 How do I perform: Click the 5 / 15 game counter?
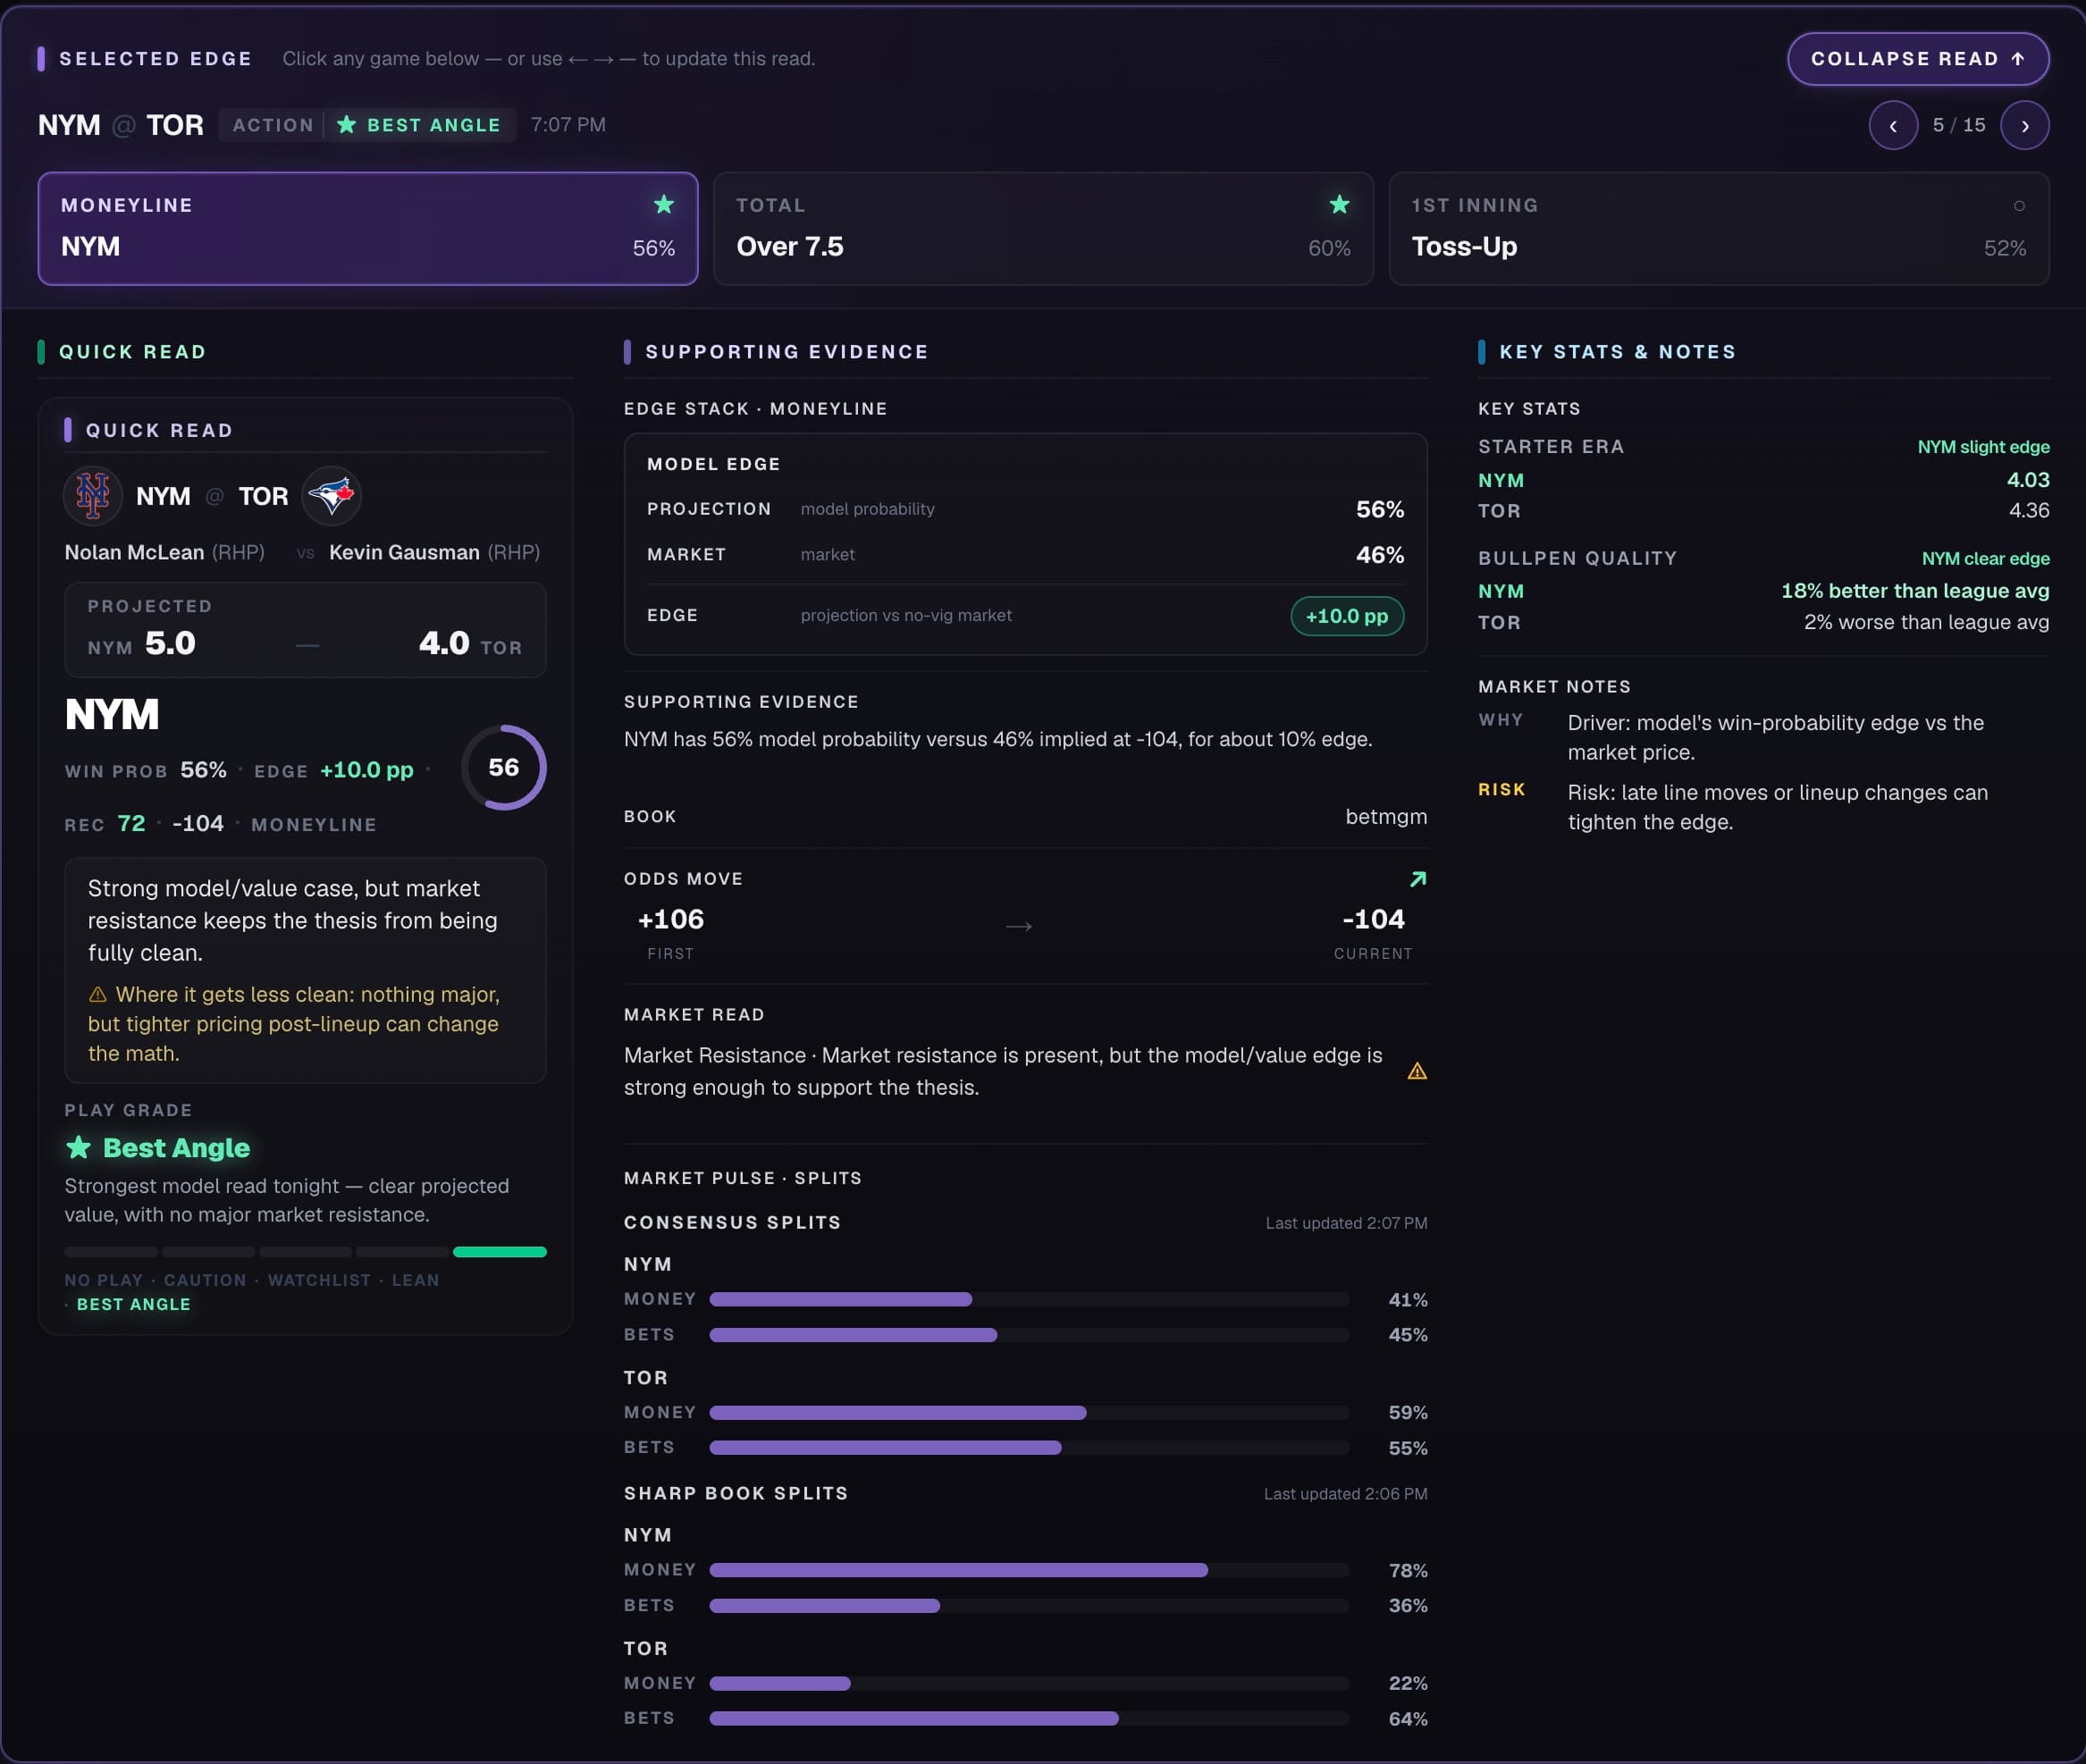1959,125
